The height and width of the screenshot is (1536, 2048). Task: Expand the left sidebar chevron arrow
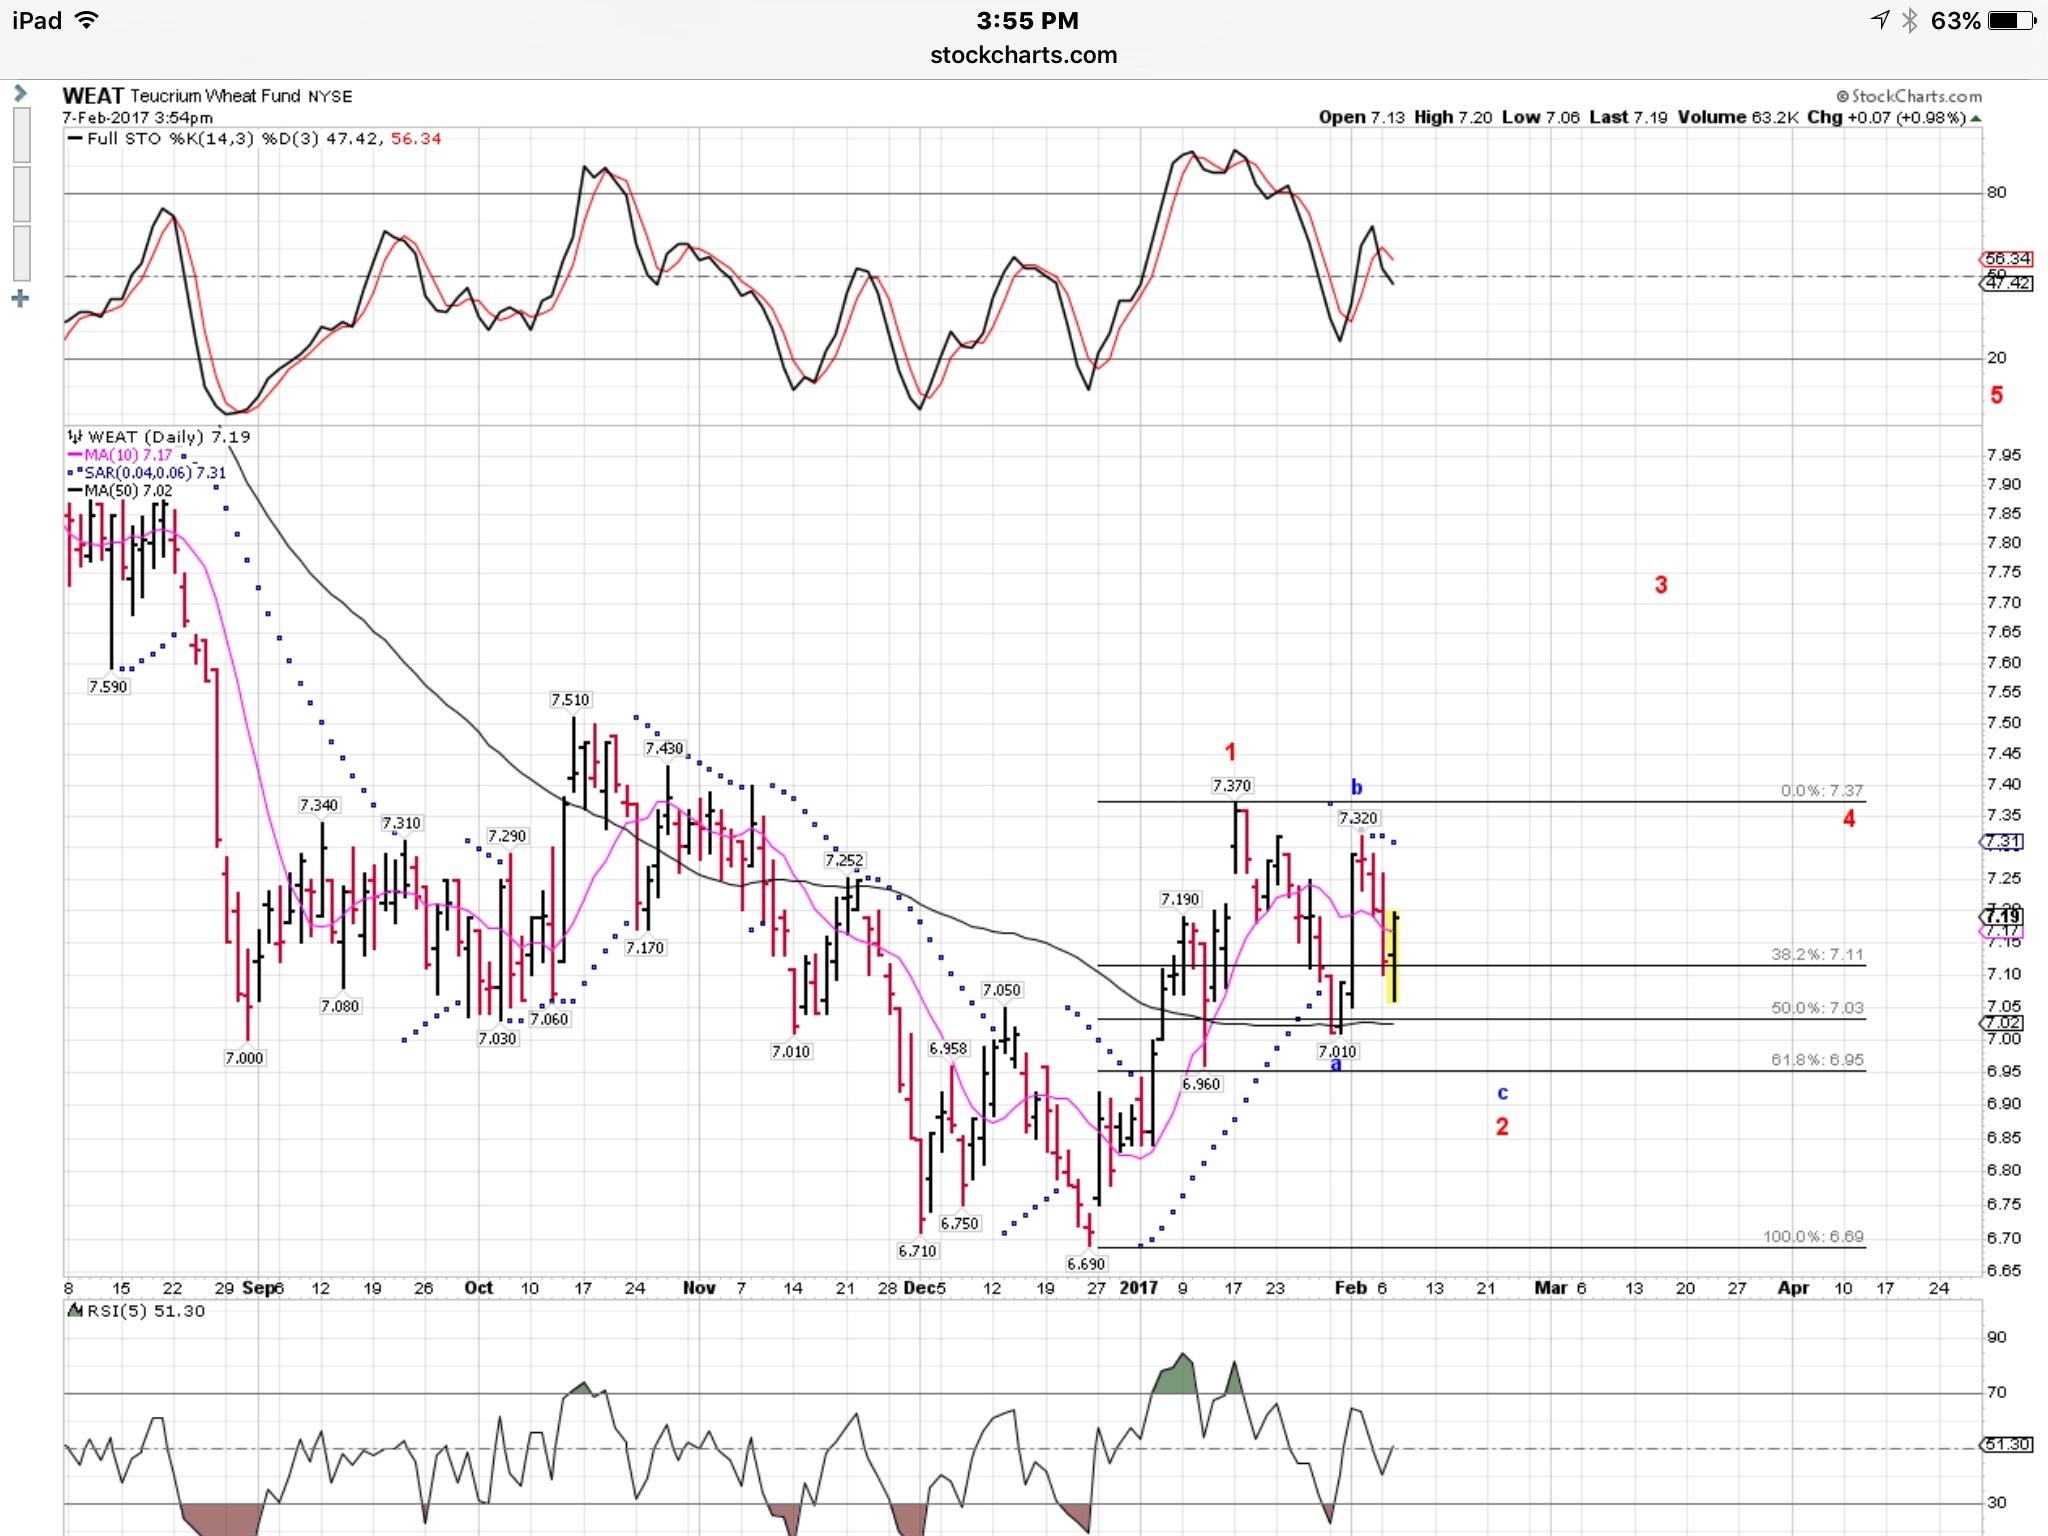pyautogui.click(x=20, y=93)
